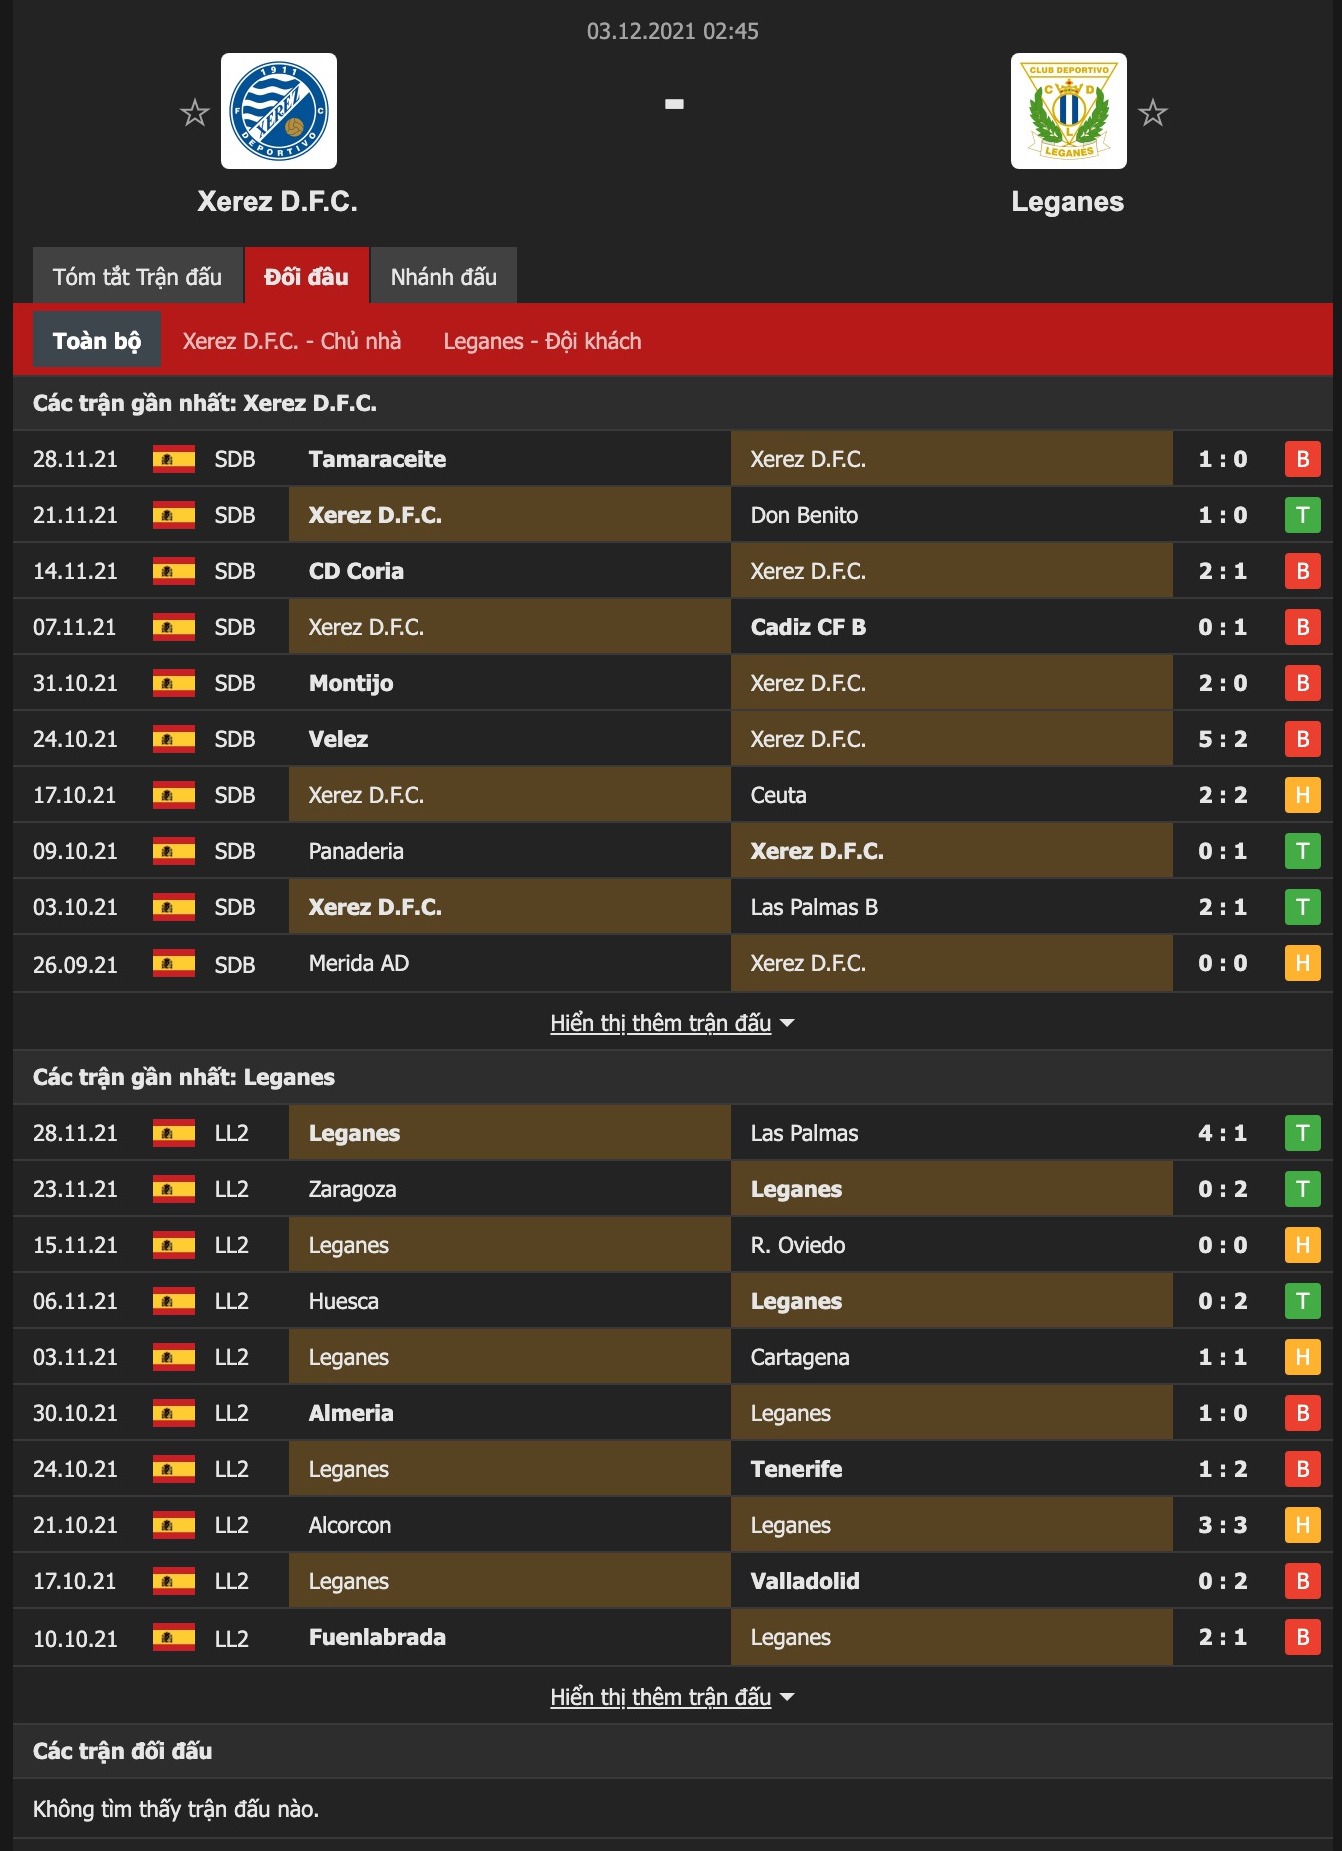1342x1851 pixels.
Task: Click the draw badge for Cartagena match
Action: [1303, 1357]
